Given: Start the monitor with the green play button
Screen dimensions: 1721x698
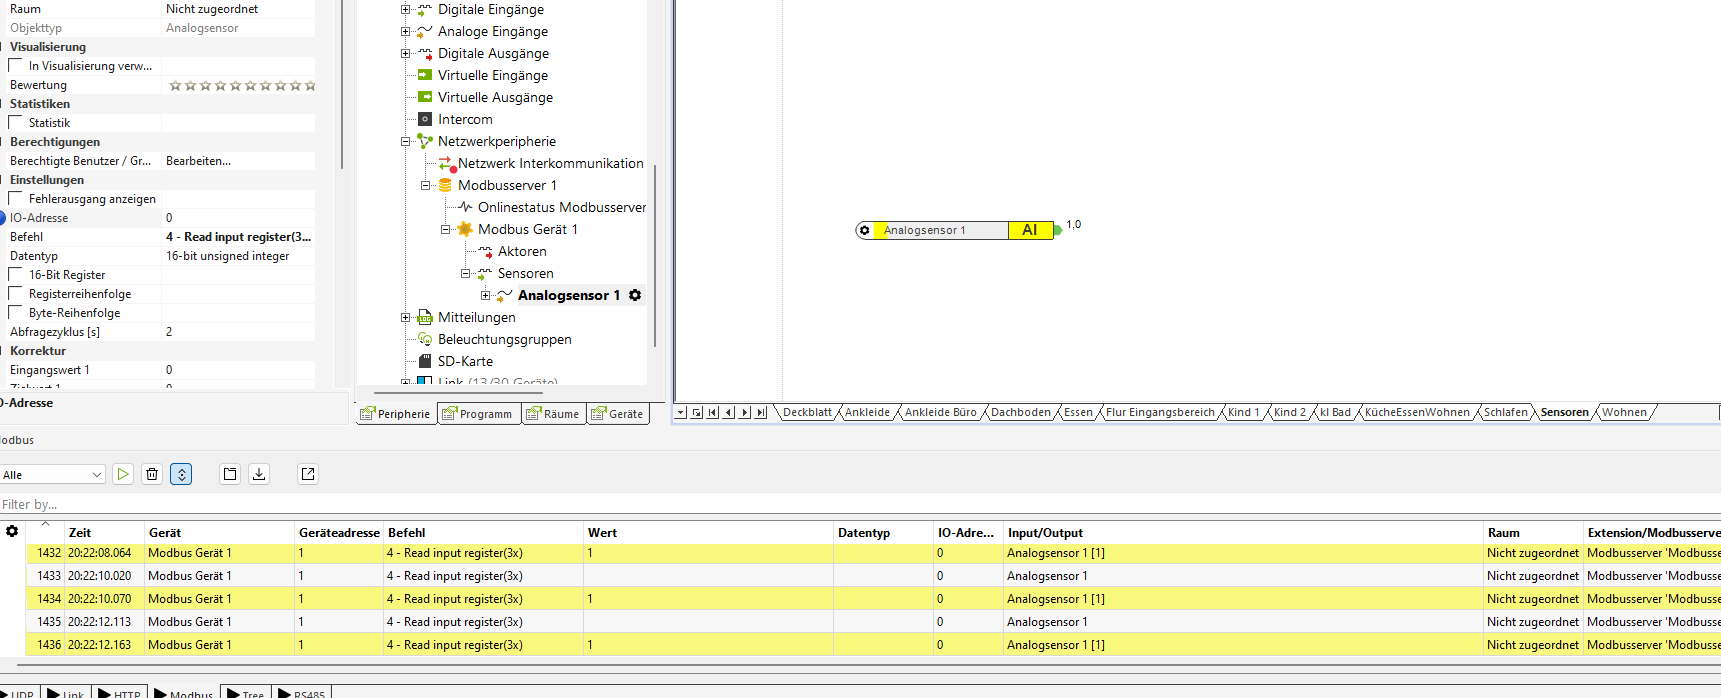Looking at the screenshot, I should 123,474.
